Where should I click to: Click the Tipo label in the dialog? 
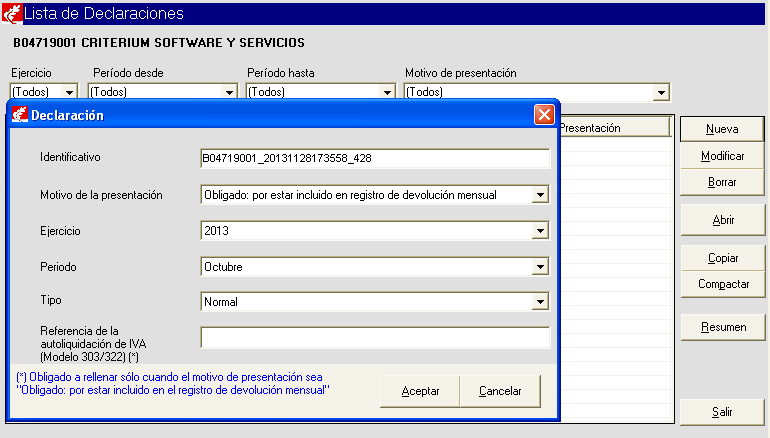(51, 300)
